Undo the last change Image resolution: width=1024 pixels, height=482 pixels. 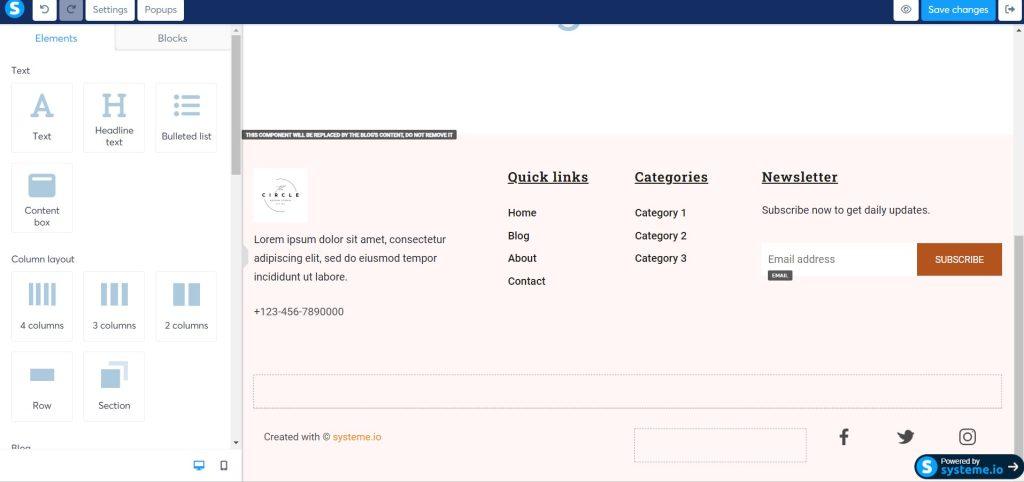(x=44, y=10)
